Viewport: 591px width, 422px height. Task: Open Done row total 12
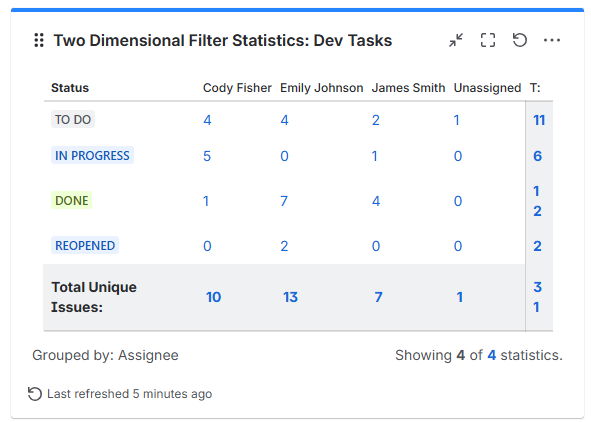(x=537, y=201)
